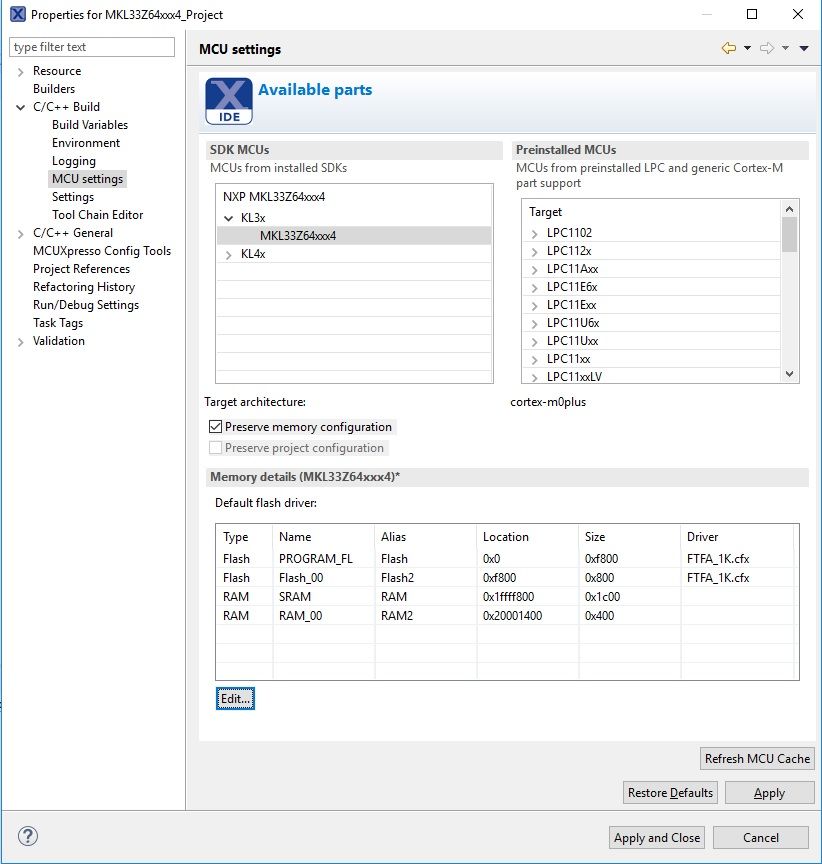Image resolution: width=822 pixels, height=864 pixels.
Task: Expand the LPC11E6x target entry
Action: [534, 288]
